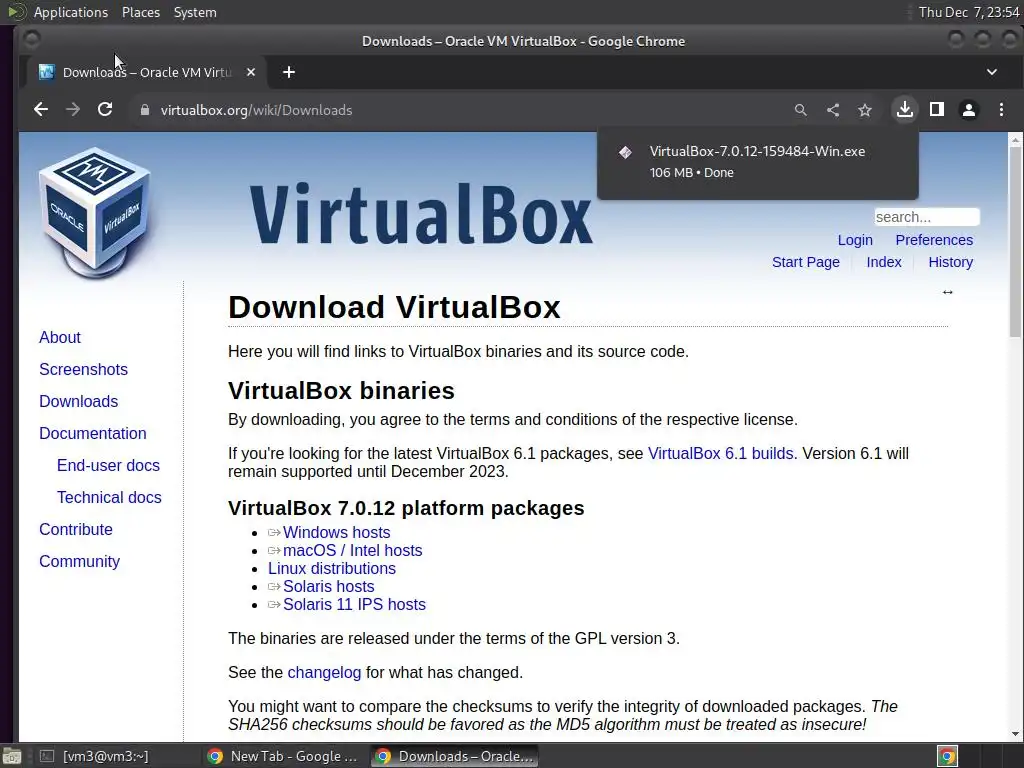Viewport: 1024px width, 768px height.
Task: Open Chrome's three-dot menu
Action: (x=1001, y=110)
